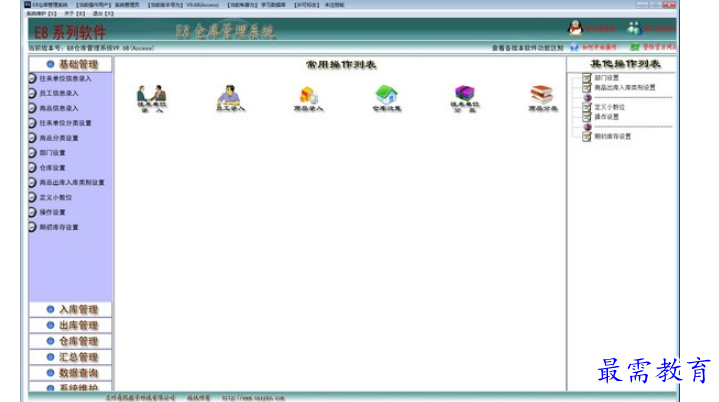The image size is (719, 402).
Task: Click the blue question mark help icon
Action: click(575, 47)
